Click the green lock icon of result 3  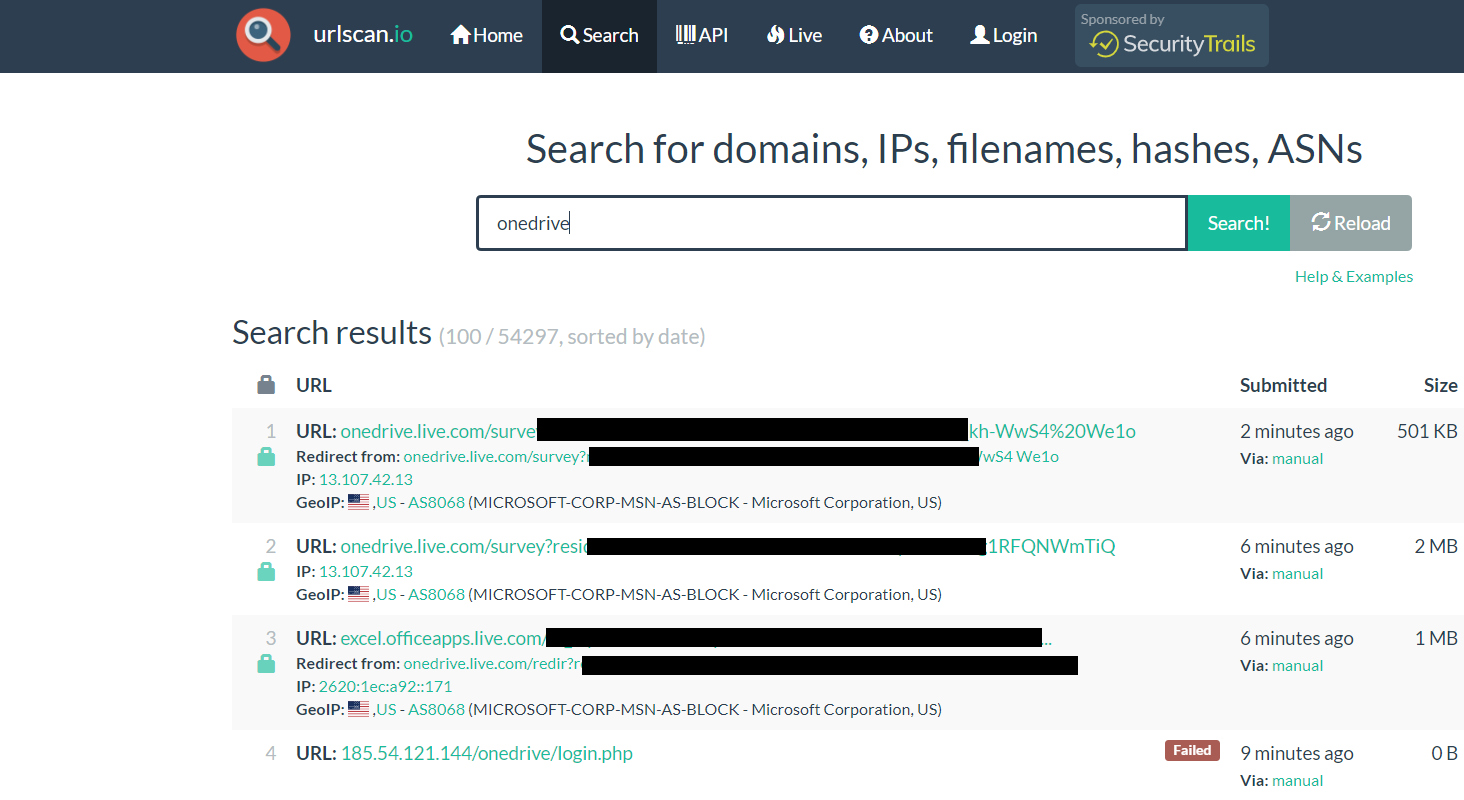pyautogui.click(x=266, y=664)
